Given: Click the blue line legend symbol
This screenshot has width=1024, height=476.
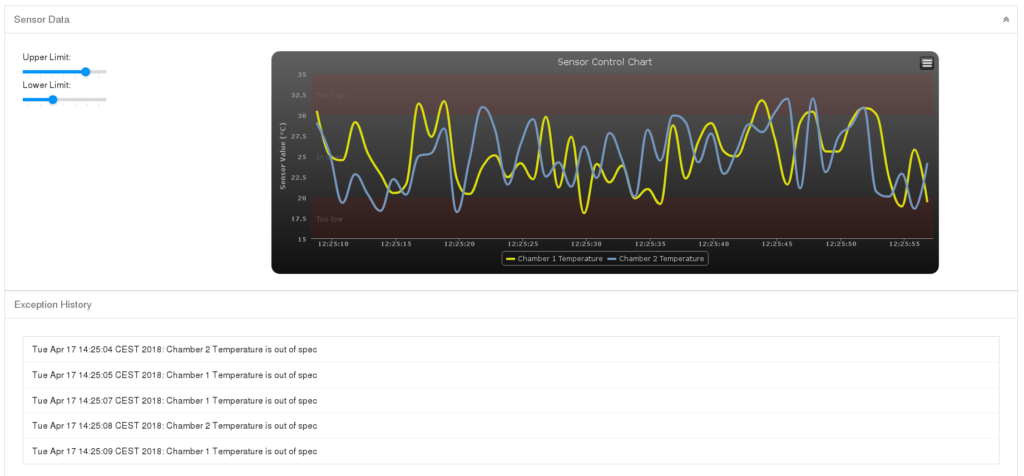Looking at the screenshot, I should [612, 259].
